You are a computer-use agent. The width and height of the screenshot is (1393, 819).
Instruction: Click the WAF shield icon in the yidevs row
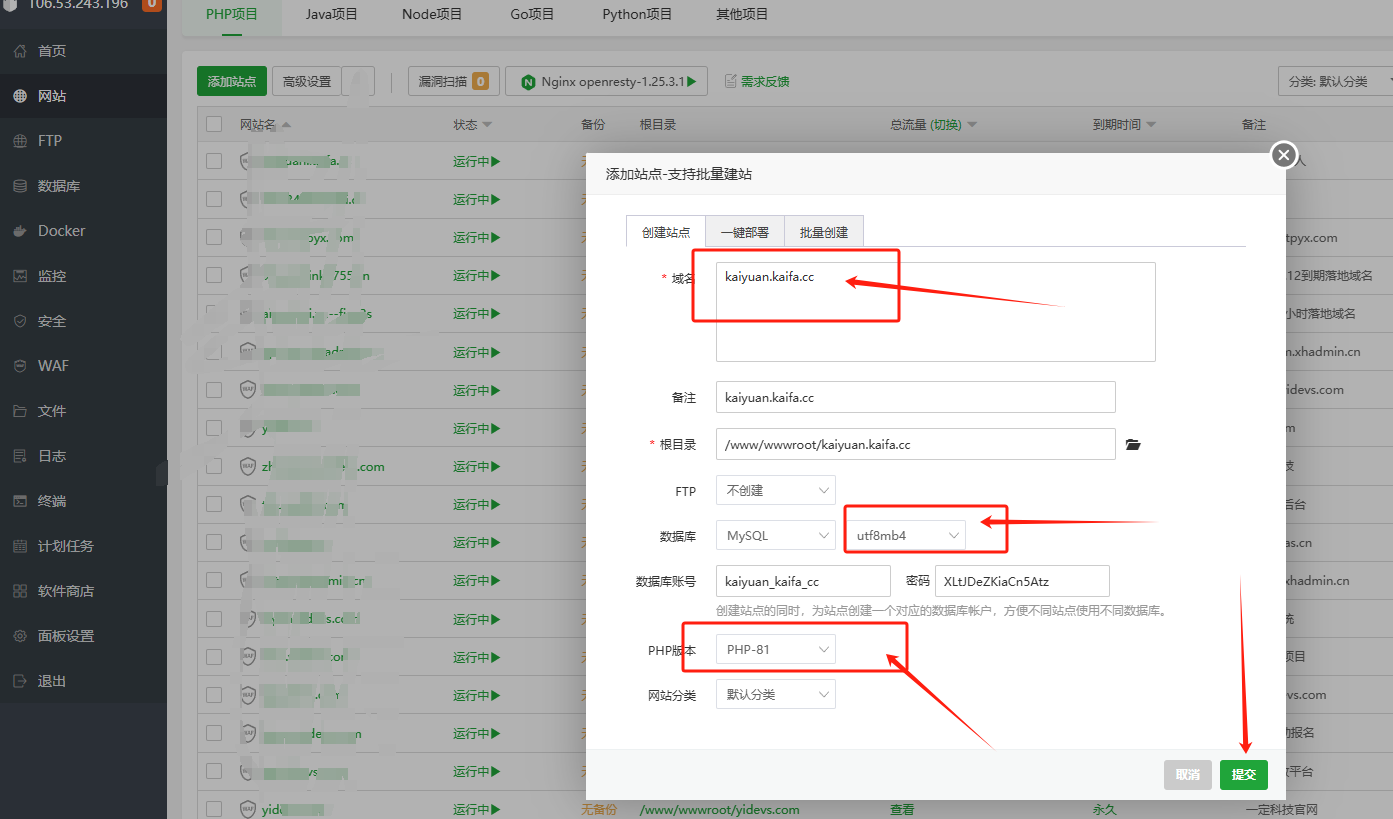[248, 809]
